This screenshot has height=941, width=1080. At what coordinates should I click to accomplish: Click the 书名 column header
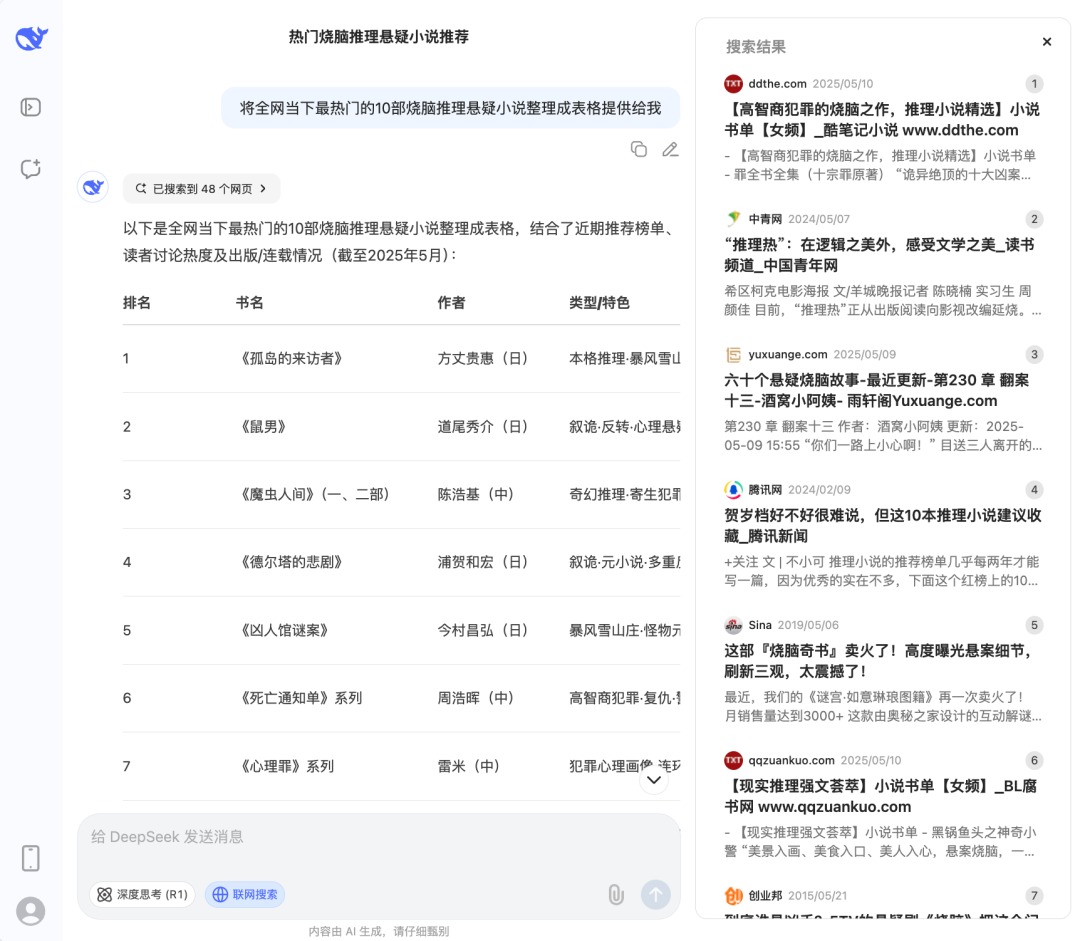(x=249, y=302)
